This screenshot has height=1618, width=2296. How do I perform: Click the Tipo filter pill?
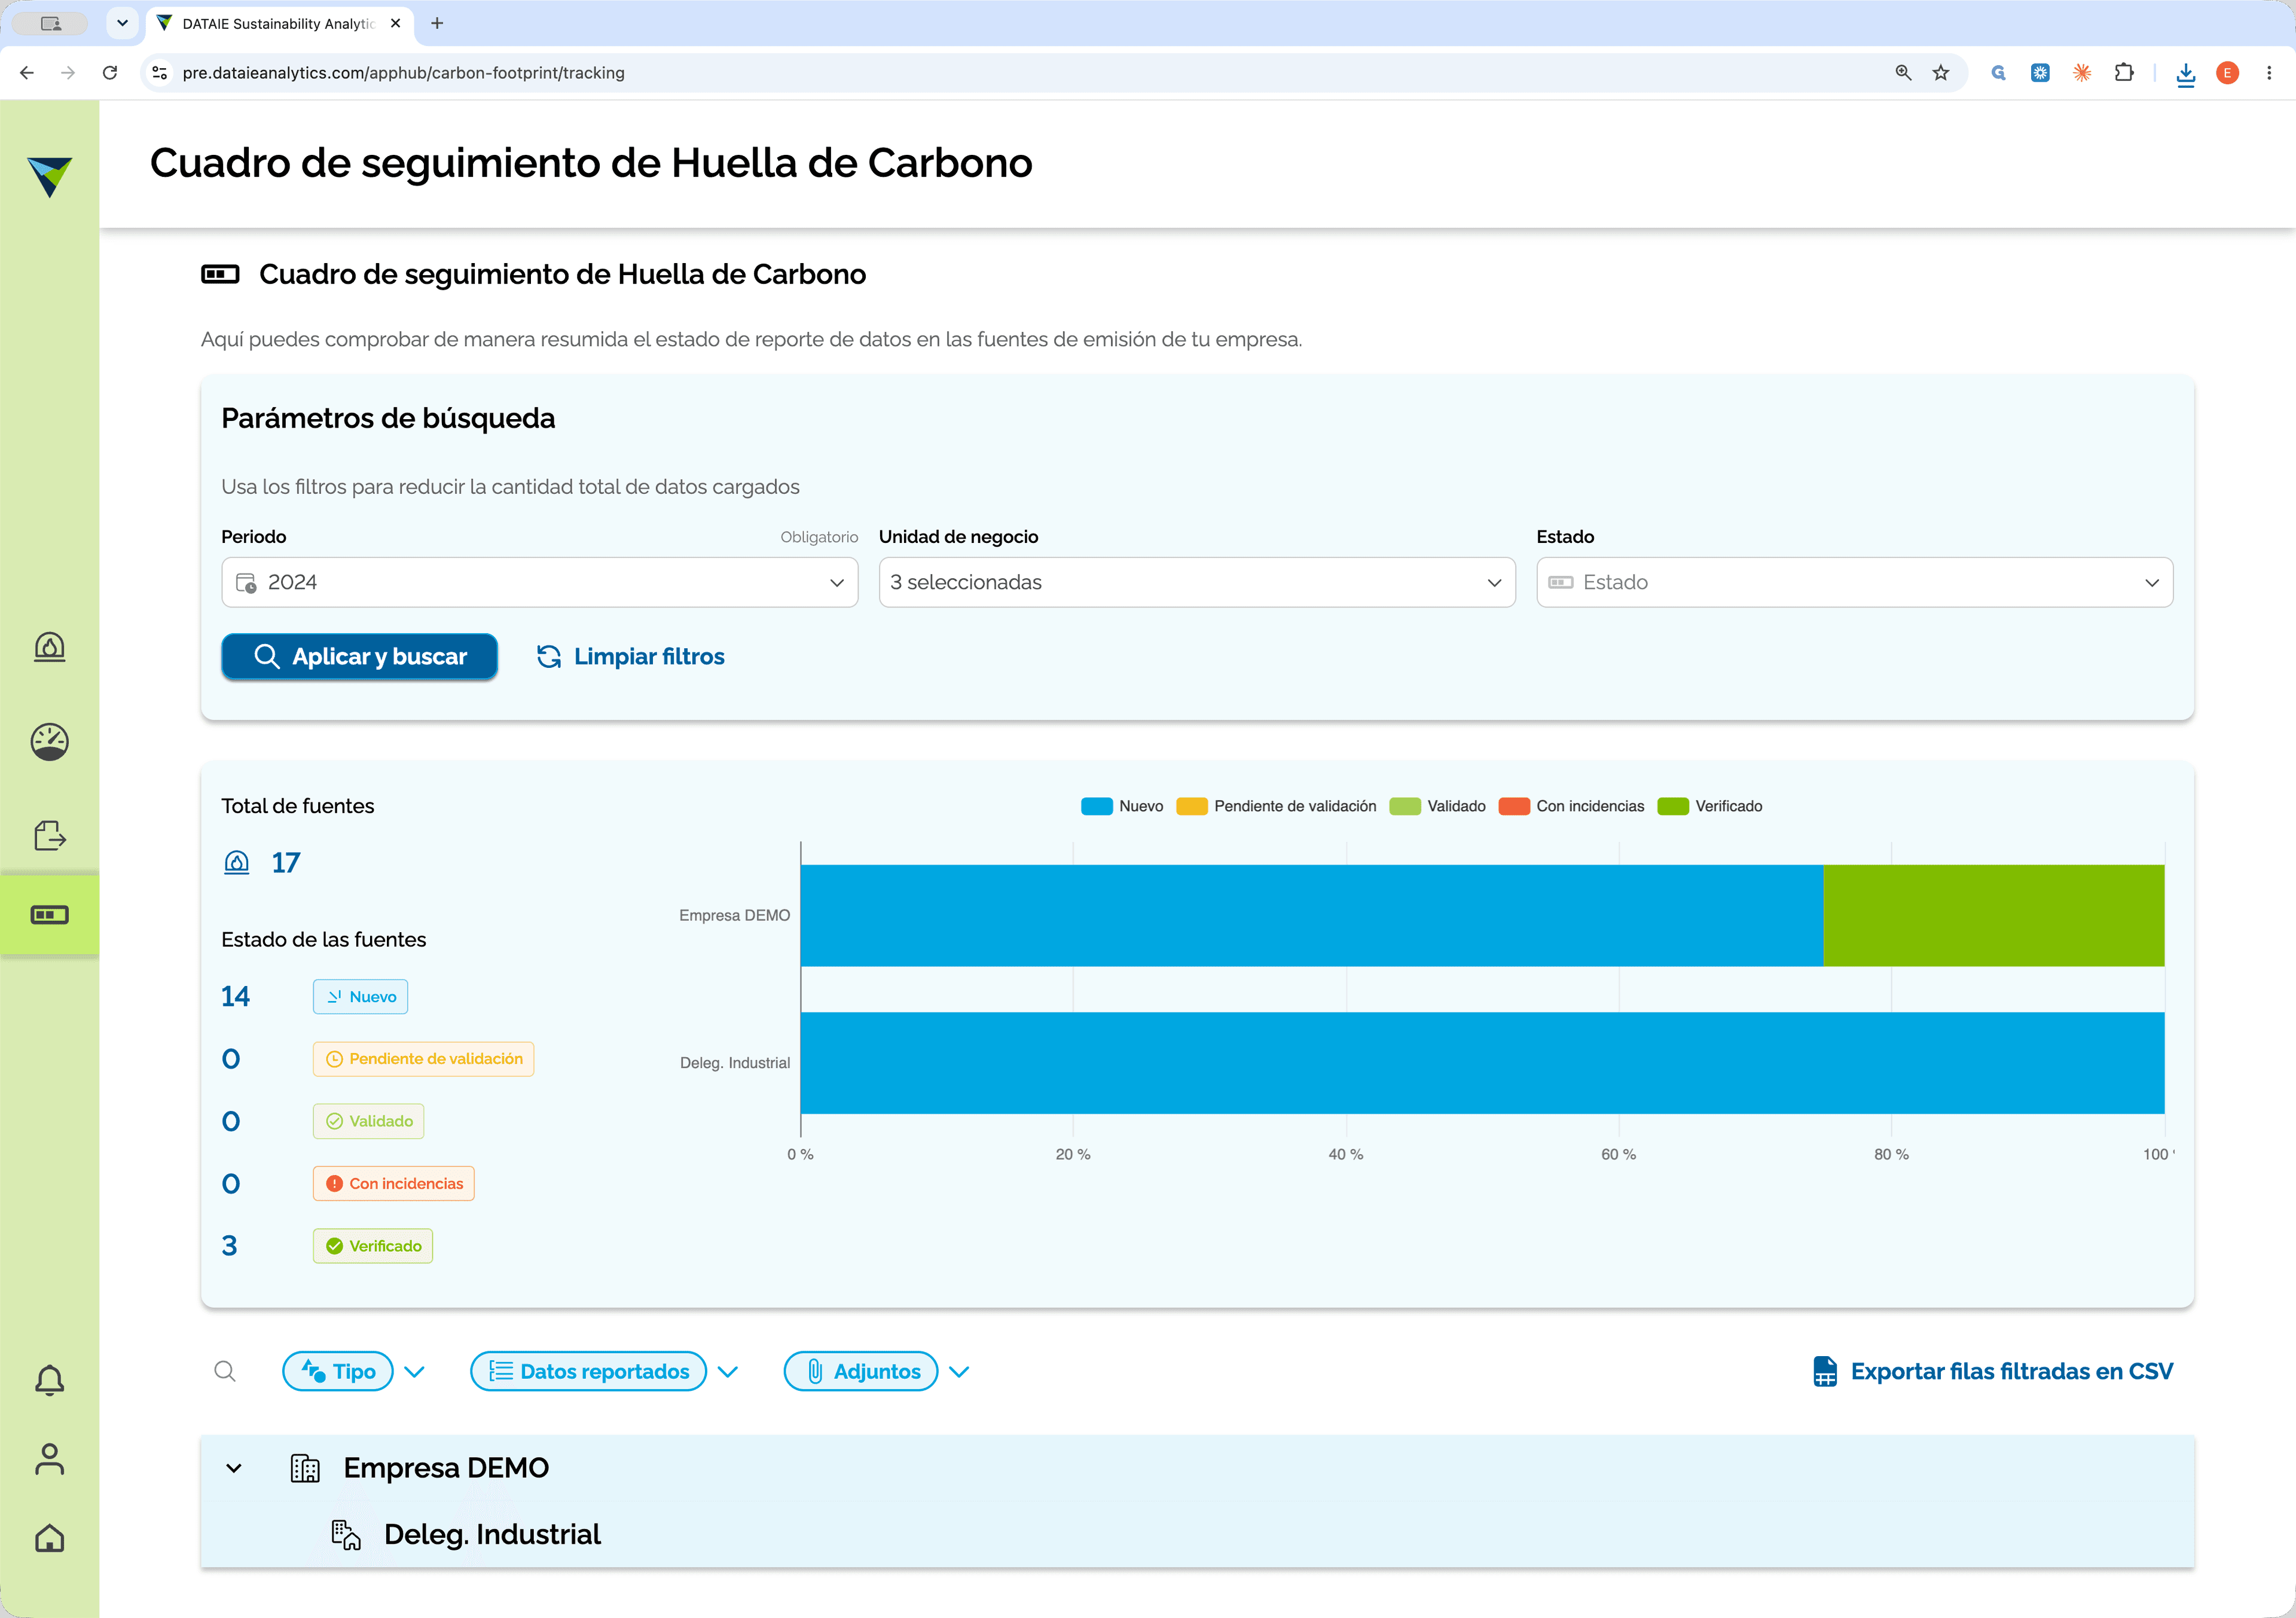pyautogui.click(x=338, y=1371)
